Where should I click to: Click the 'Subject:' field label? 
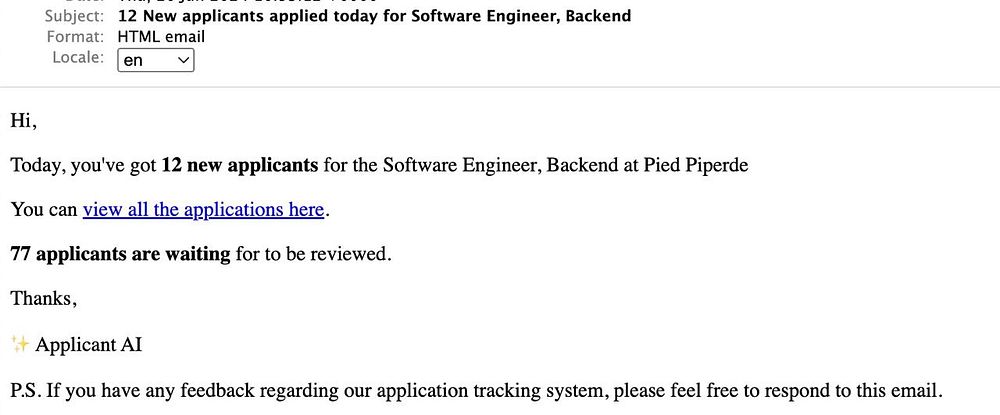click(x=74, y=16)
